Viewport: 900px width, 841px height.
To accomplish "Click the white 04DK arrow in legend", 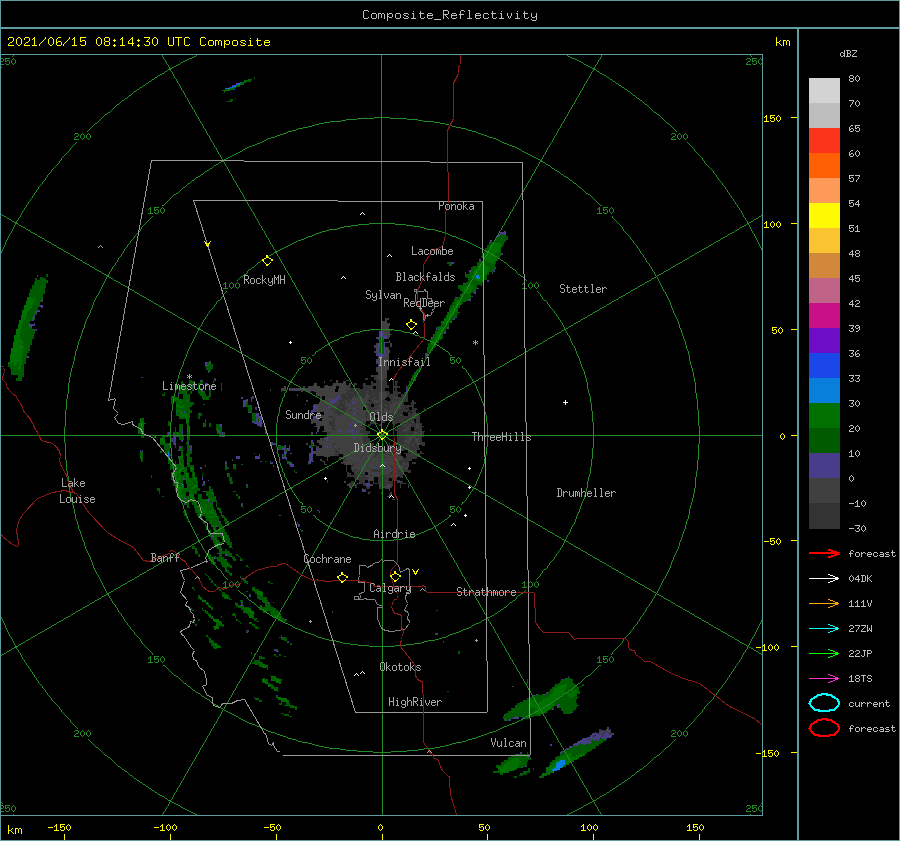I will tap(824, 578).
